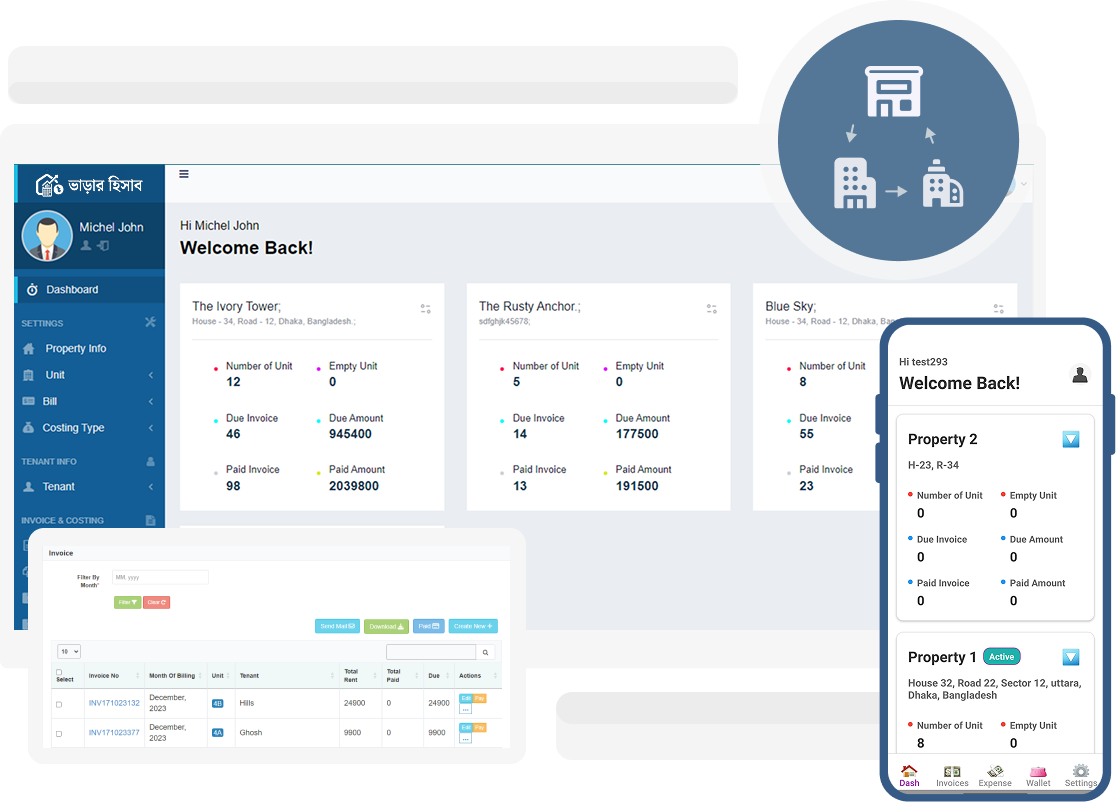Click the blue Paid button
The height and width of the screenshot is (802, 1116).
click(x=428, y=626)
